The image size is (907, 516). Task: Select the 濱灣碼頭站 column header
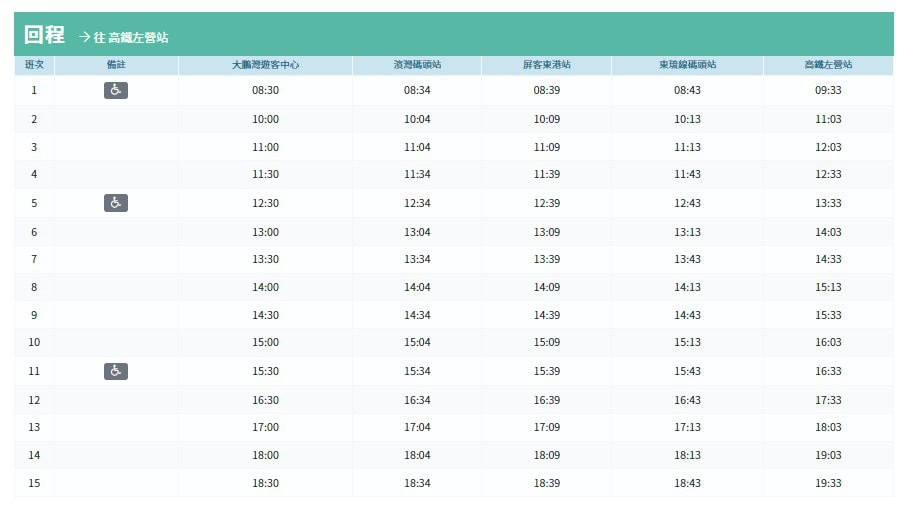coord(417,65)
